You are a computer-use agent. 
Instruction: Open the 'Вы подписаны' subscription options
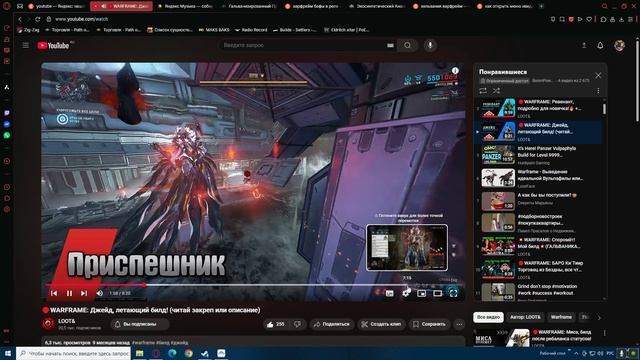(140, 324)
